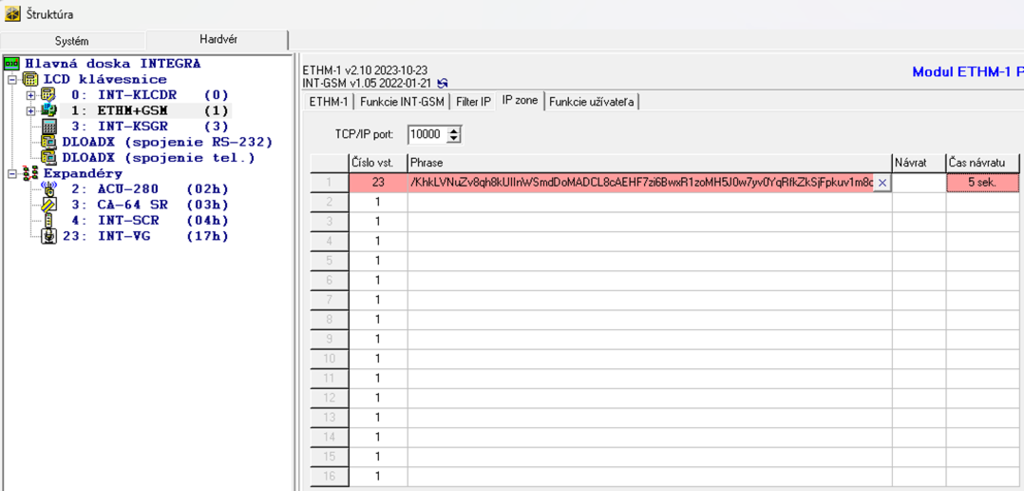Clear the phrase with the X button
Image resolution: width=1024 pixels, height=491 pixels.
[x=882, y=183]
